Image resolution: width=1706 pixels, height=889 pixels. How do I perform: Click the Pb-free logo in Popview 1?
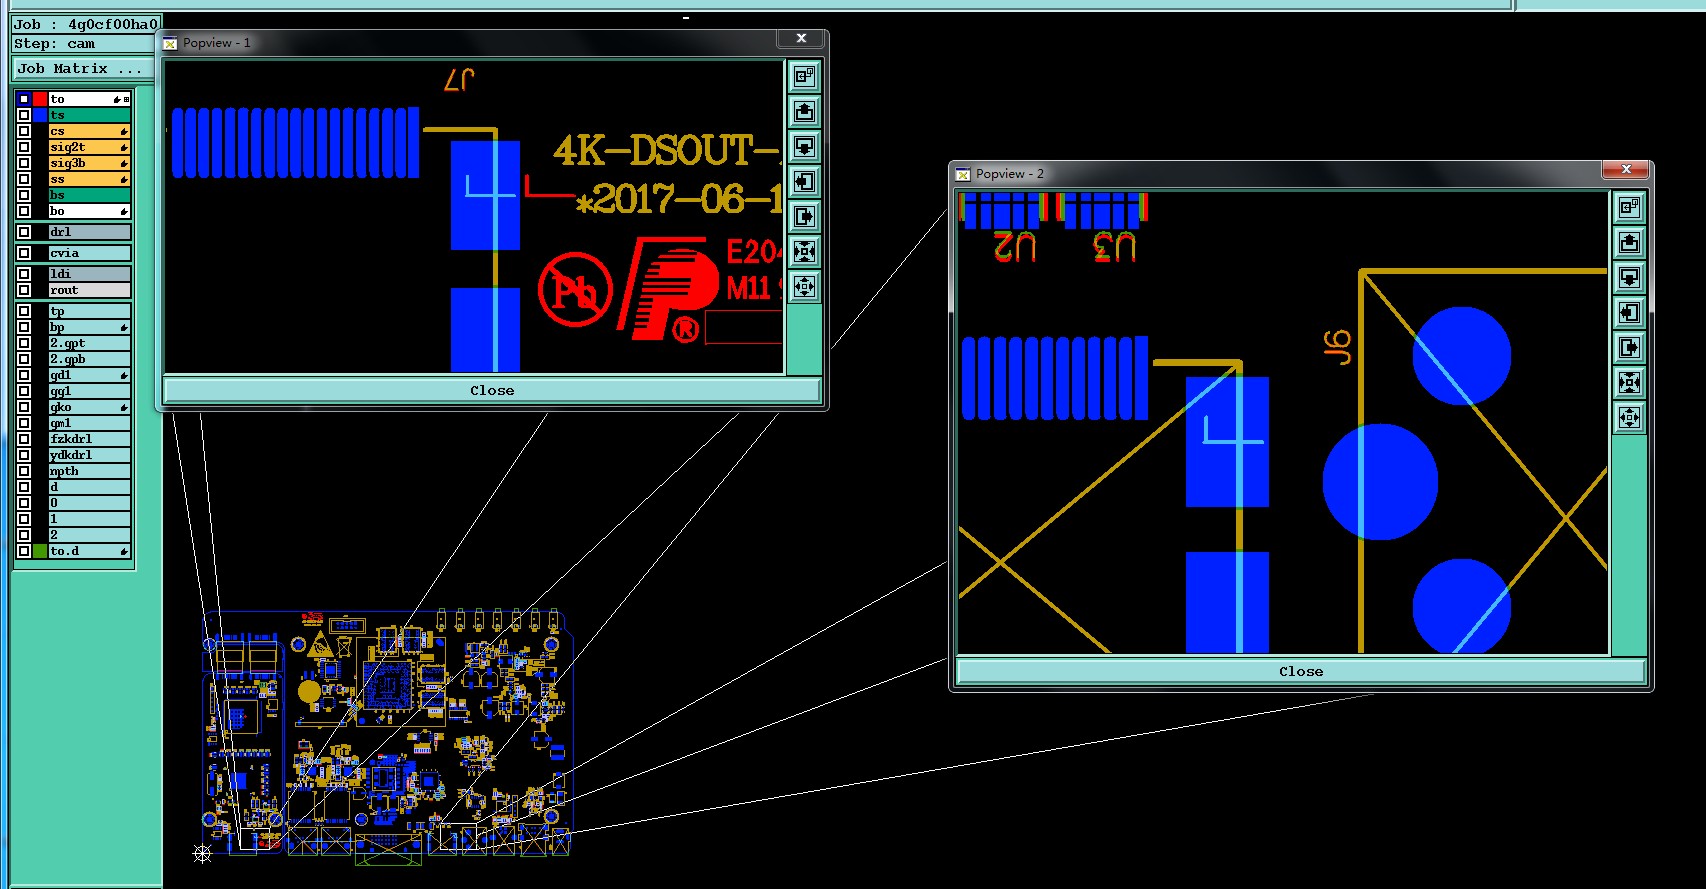[x=575, y=290]
